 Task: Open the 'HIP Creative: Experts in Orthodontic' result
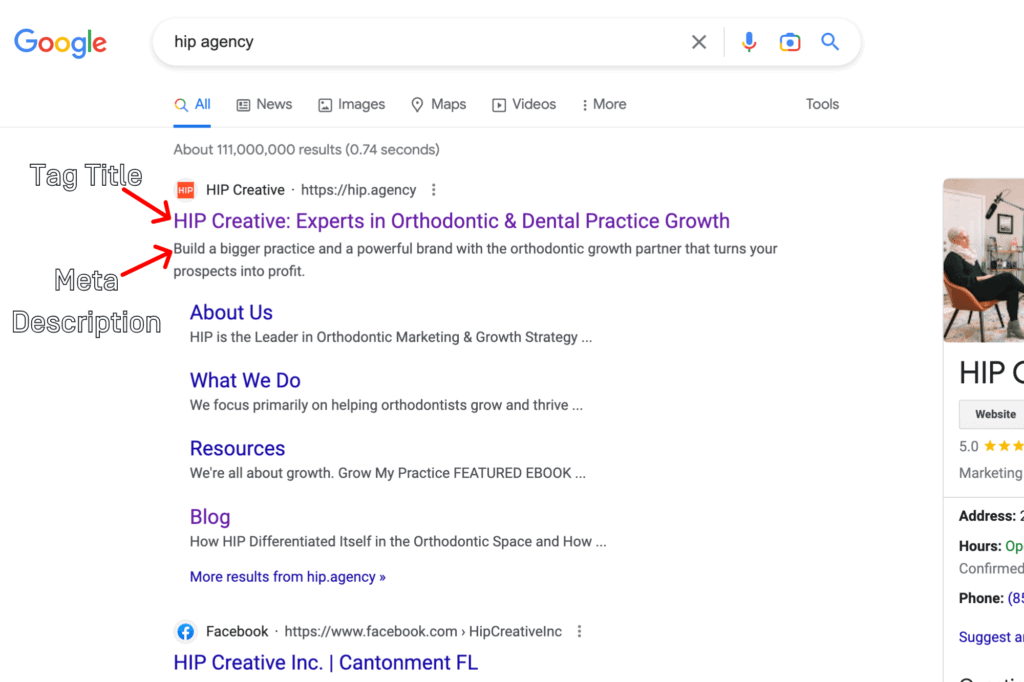tap(451, 221)
